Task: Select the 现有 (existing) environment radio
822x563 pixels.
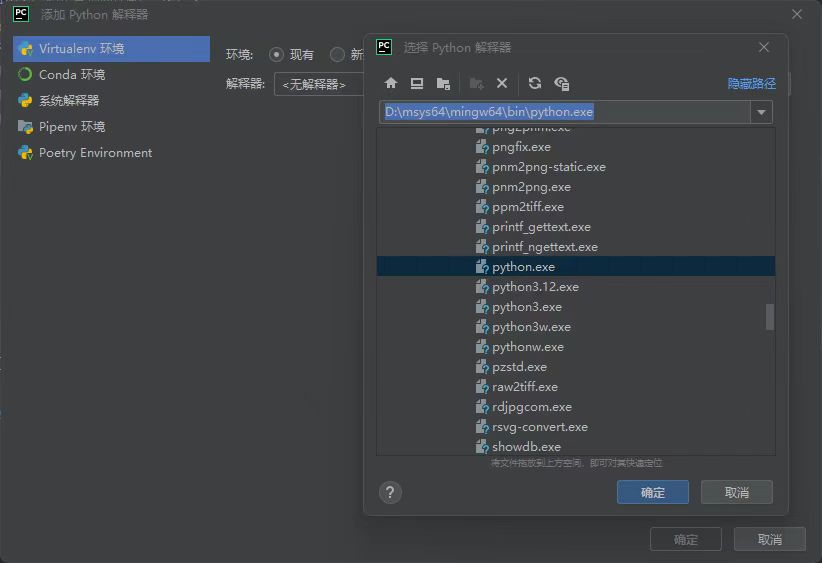Action: (276, 55)
